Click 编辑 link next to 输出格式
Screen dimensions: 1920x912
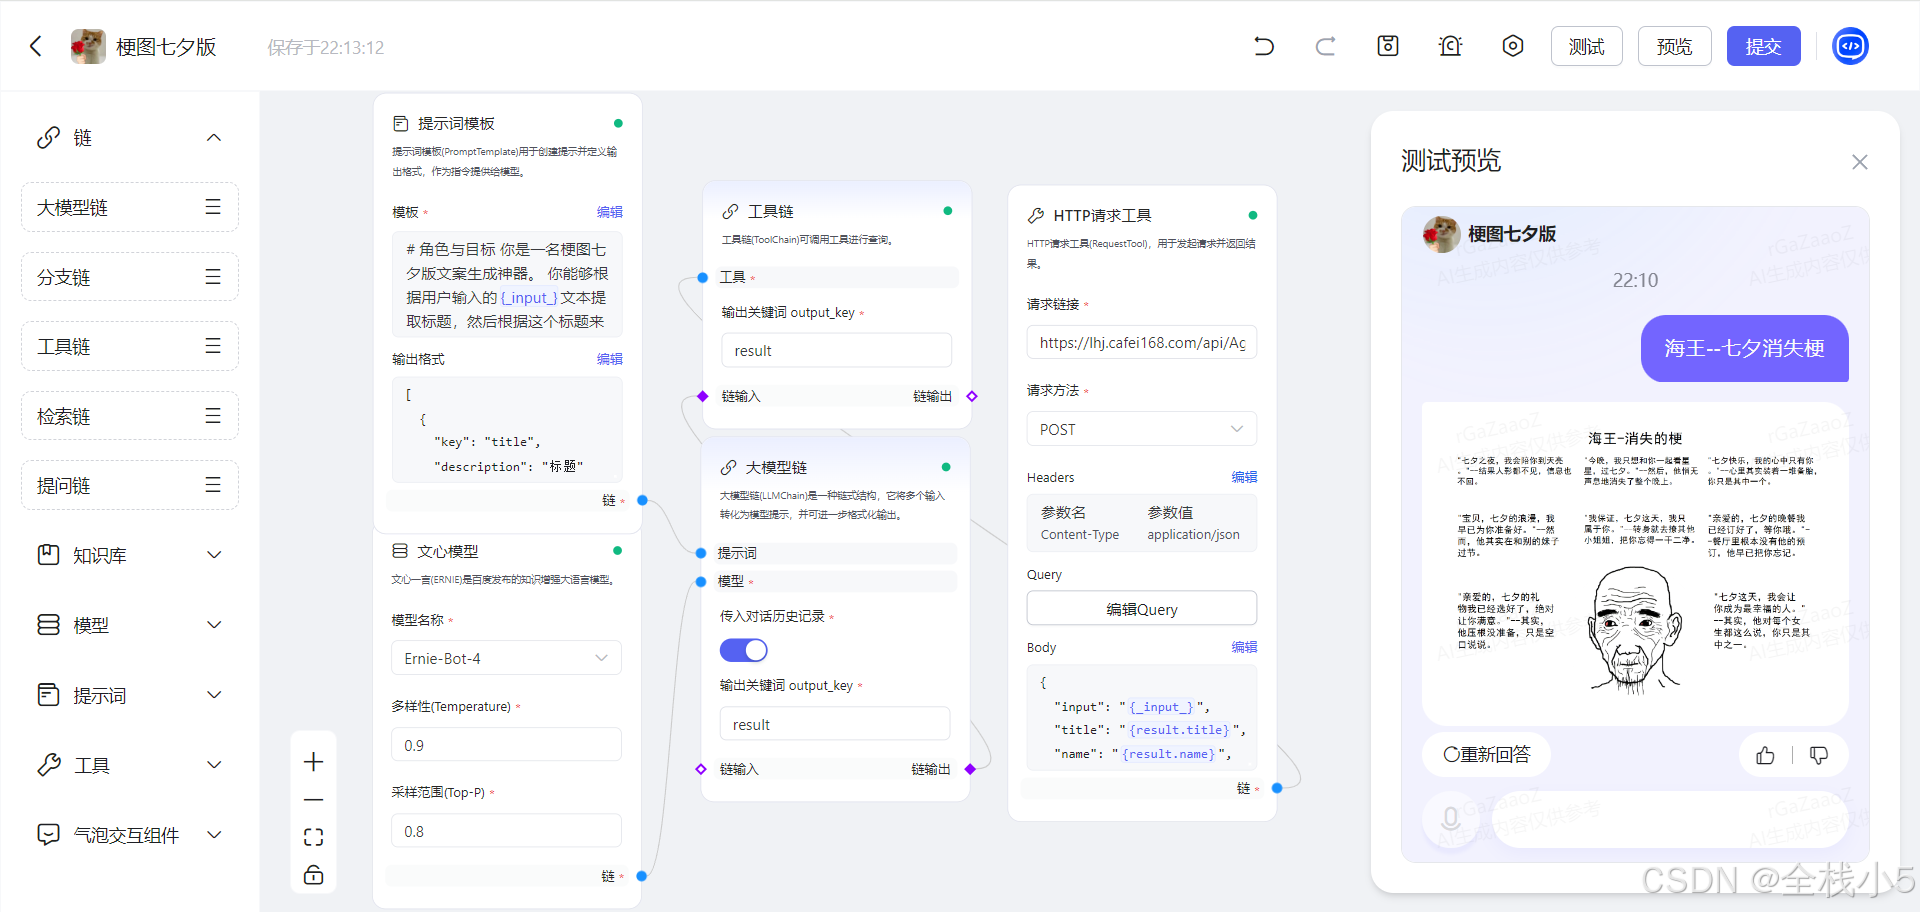[609, 359]
